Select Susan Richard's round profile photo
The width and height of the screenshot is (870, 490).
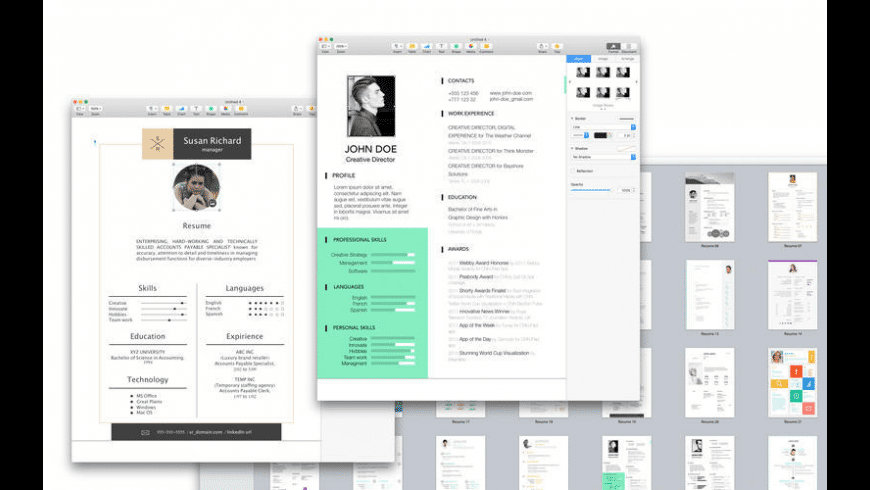tap(196, 187)
